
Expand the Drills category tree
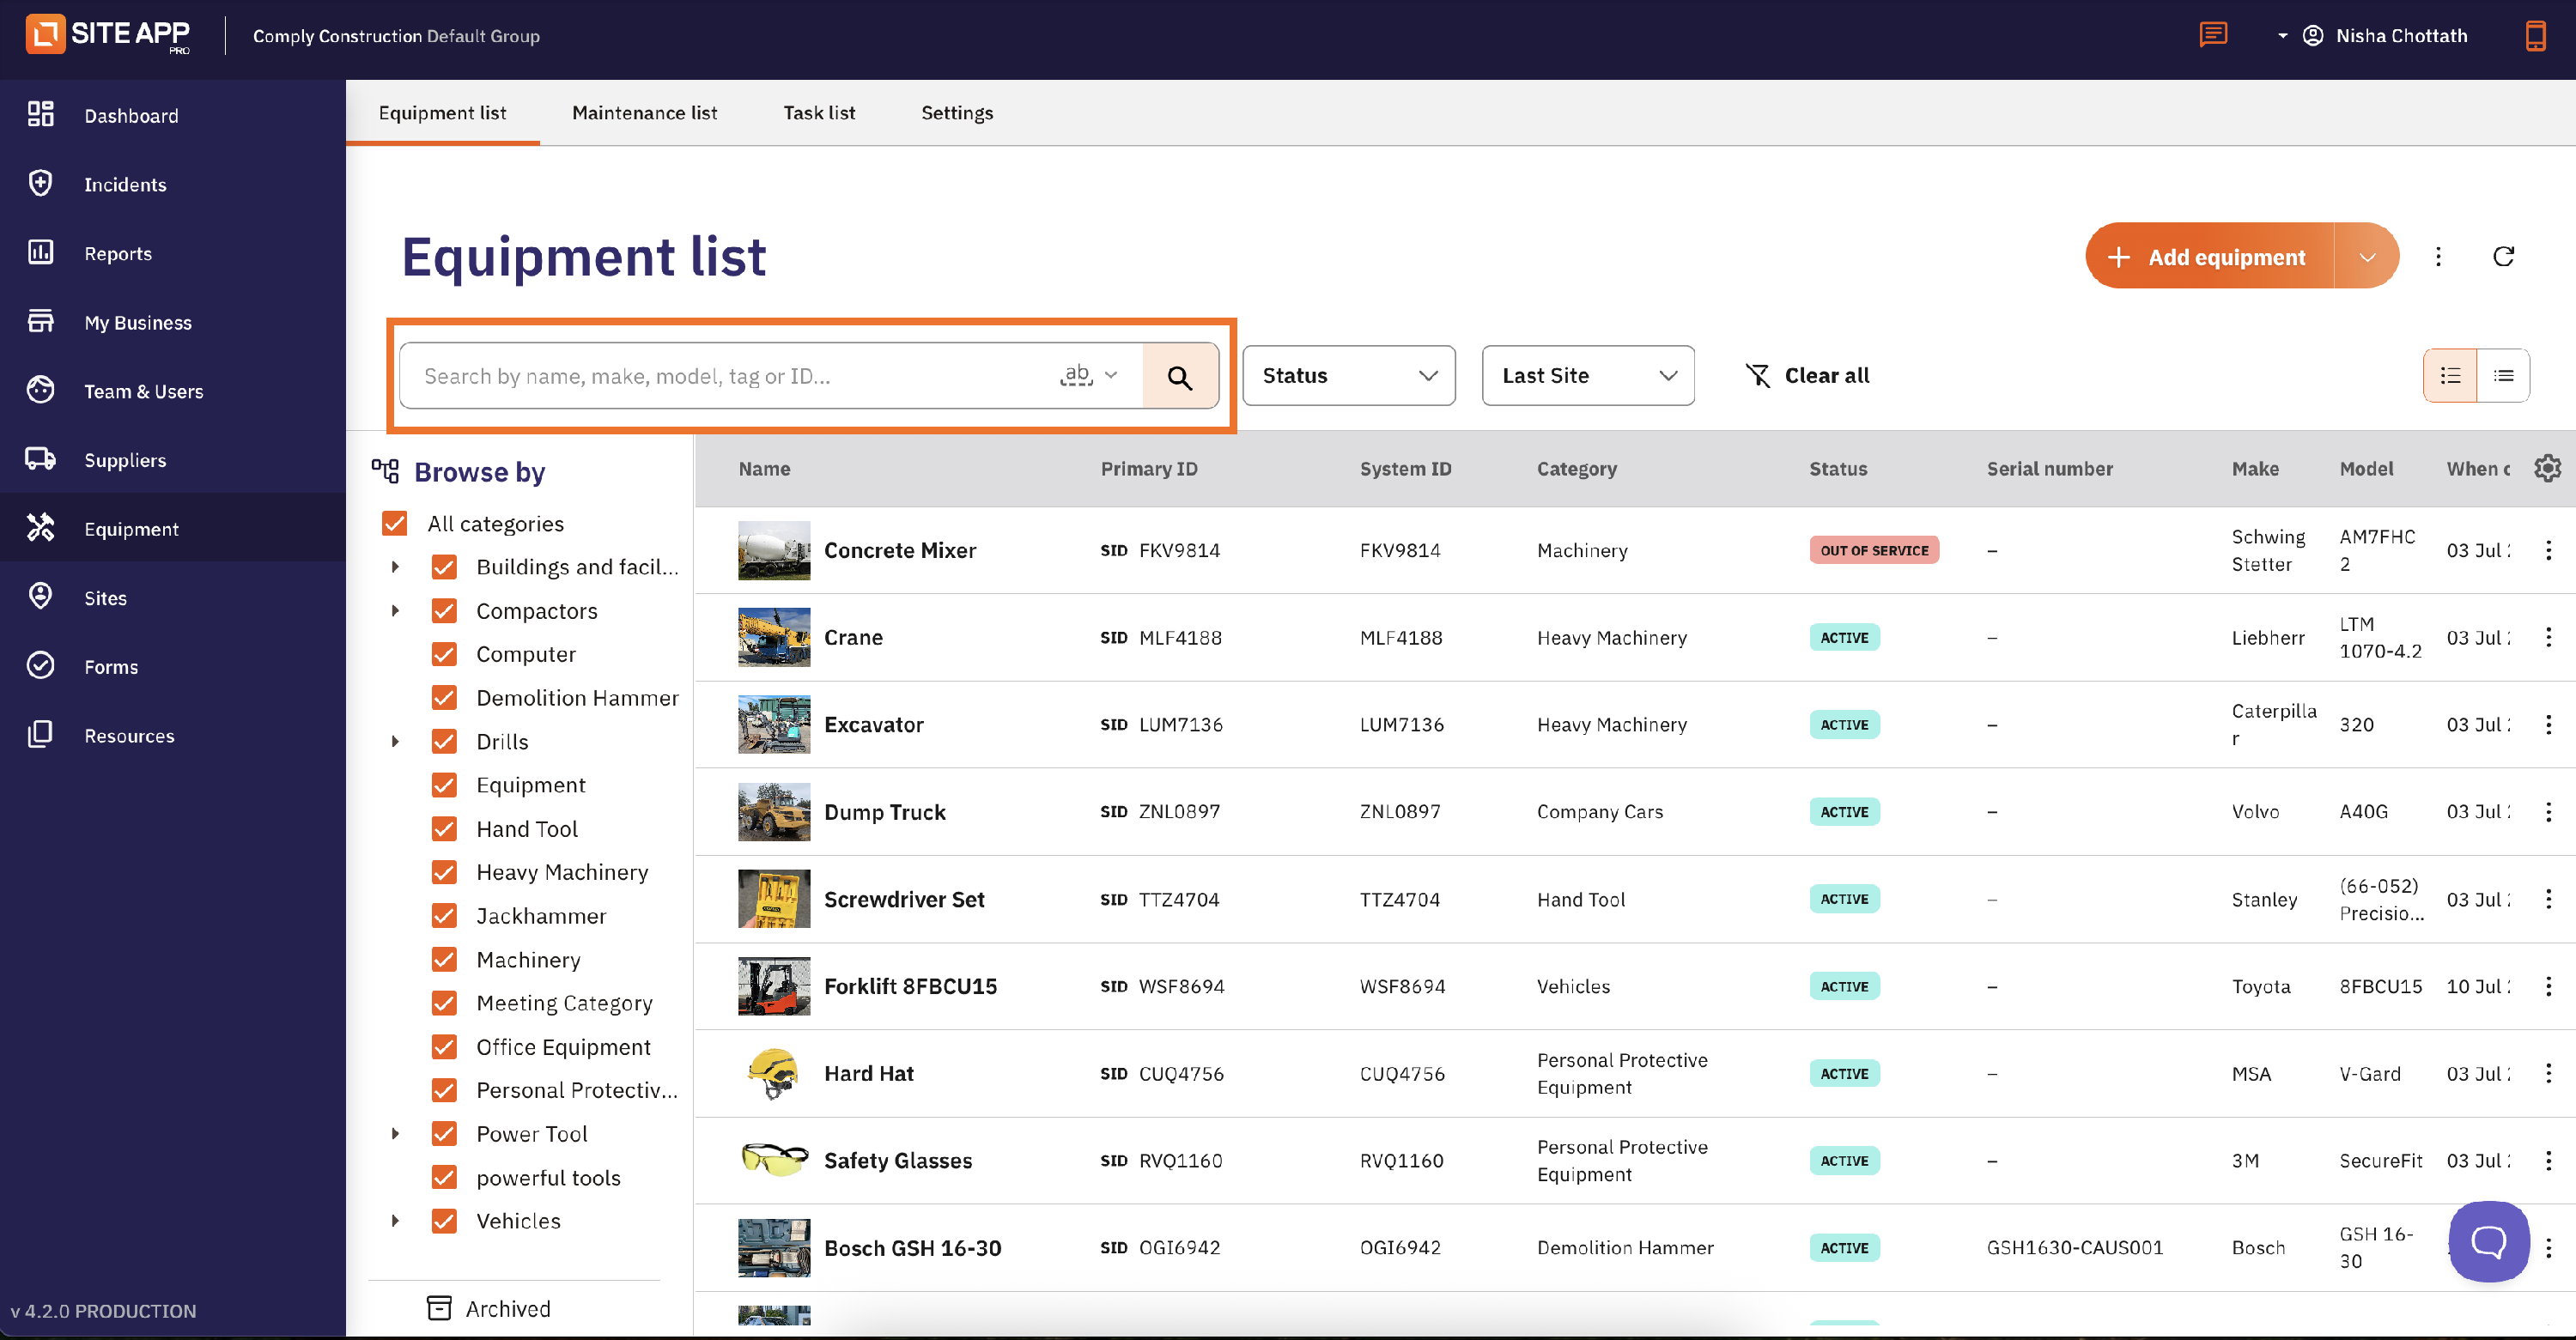click(x=395, y=741)
